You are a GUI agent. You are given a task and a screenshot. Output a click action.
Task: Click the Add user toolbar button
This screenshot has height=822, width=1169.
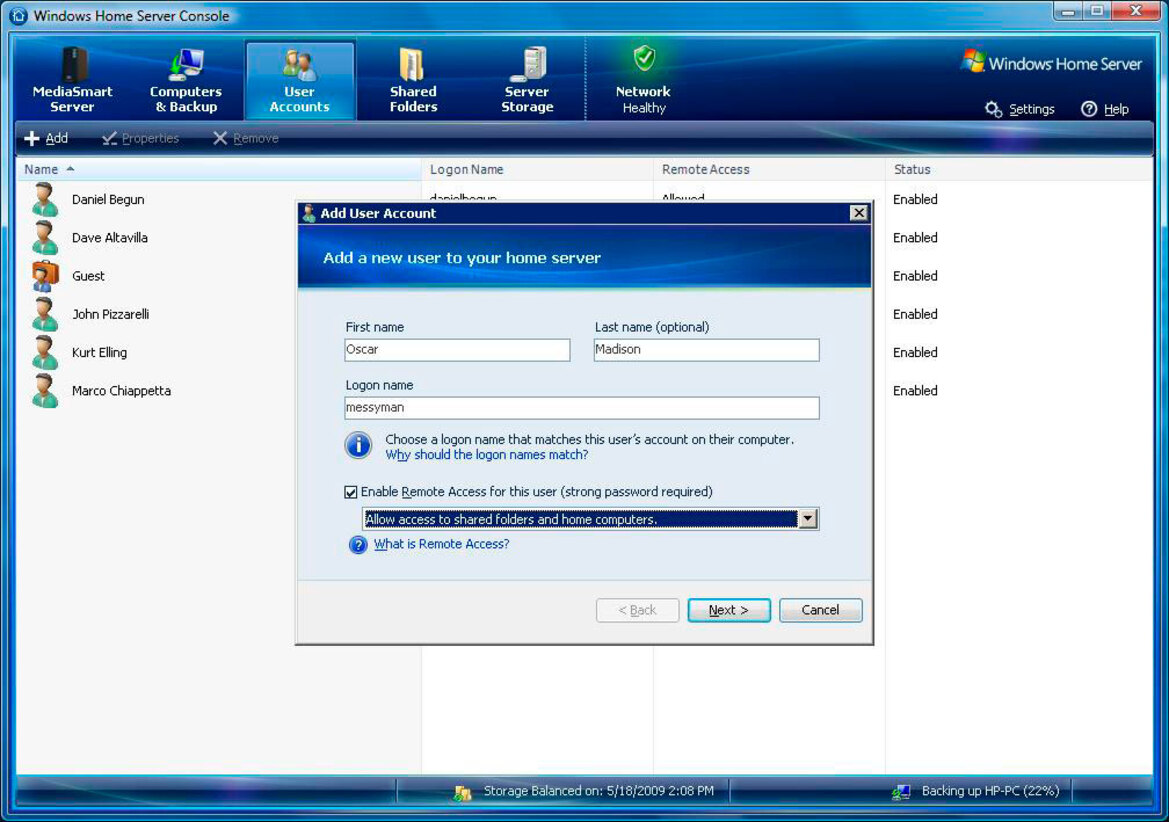click(46, 138)
